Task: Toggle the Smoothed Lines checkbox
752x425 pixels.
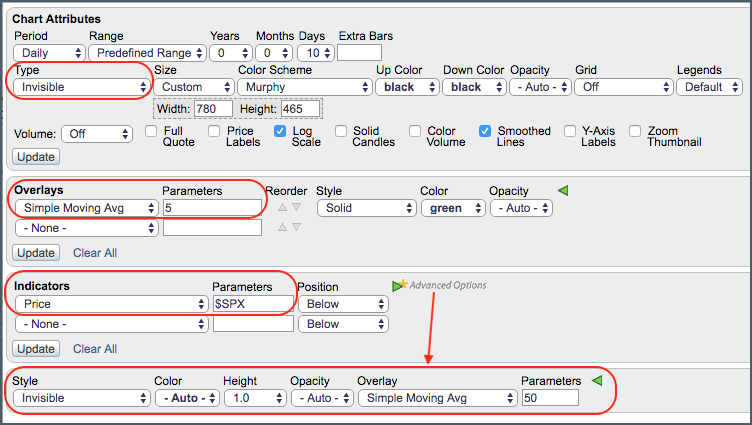Action: 485,131
